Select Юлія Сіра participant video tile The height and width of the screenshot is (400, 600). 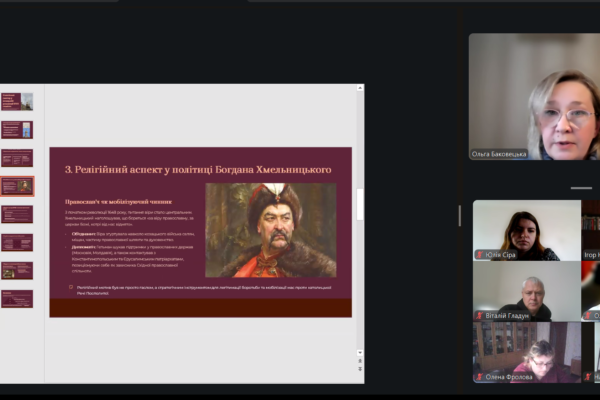526,228
